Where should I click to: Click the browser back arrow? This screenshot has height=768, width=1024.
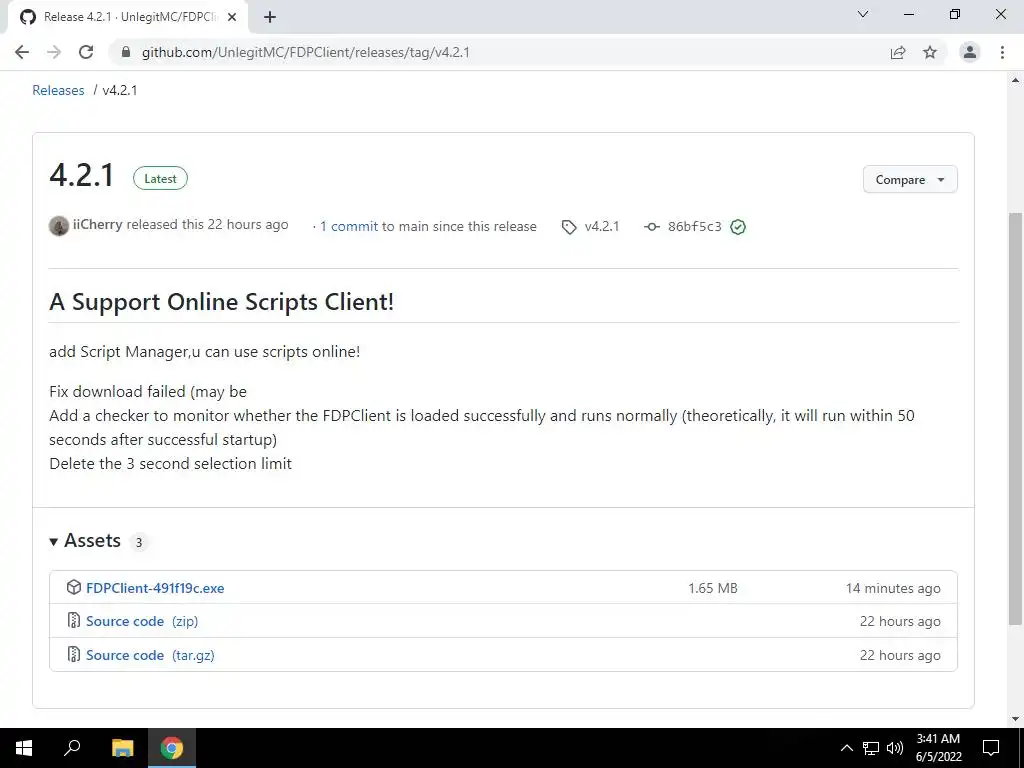click(22, 52)
